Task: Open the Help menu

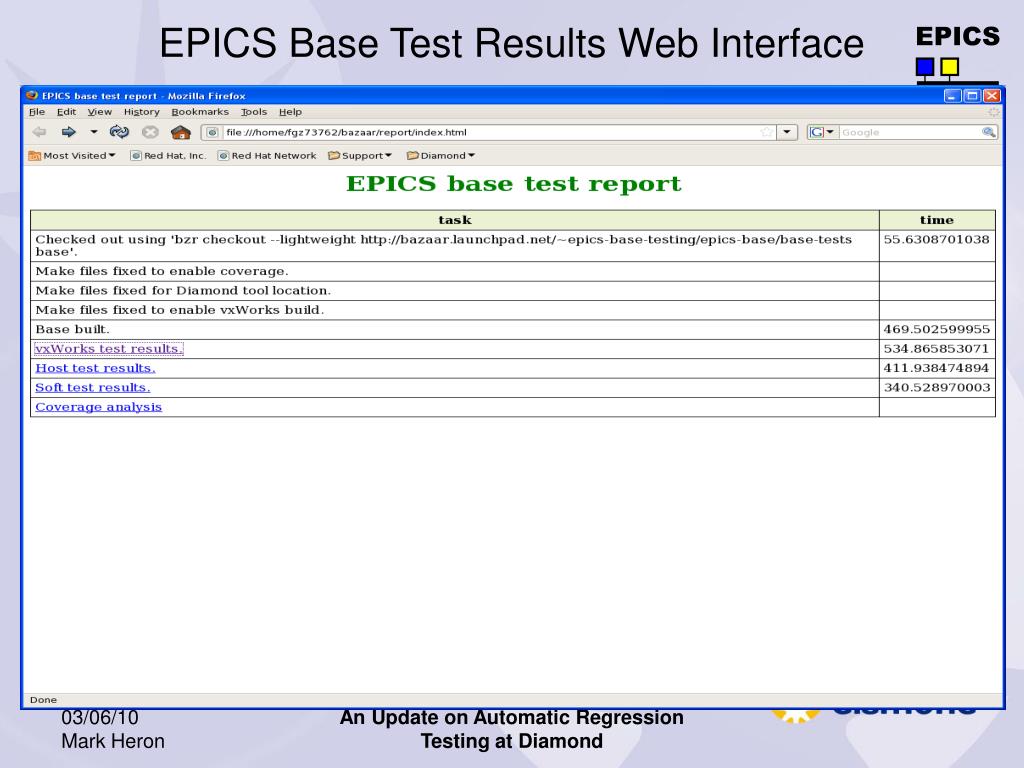Action: (291, 112)
